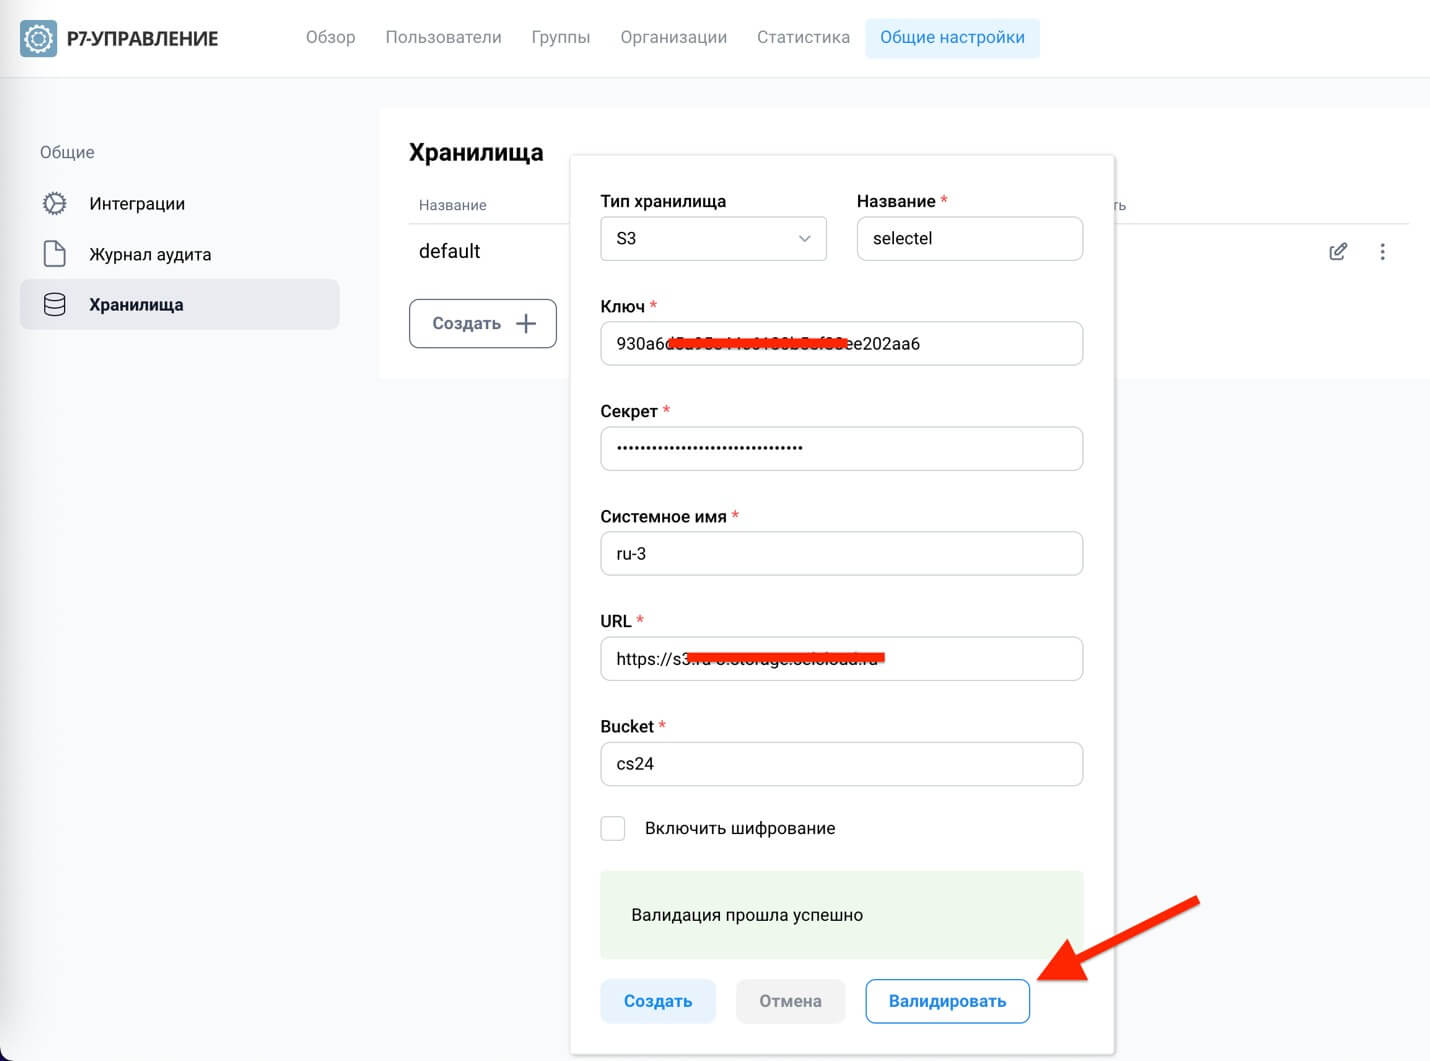Go to the Обзор tab
The width and height of the screenshot is (1430, 1061).
[330, 37]
